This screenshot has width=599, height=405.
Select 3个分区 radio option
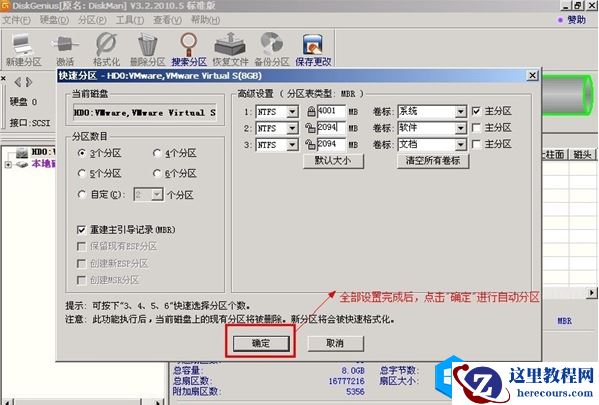pos(81,153)
